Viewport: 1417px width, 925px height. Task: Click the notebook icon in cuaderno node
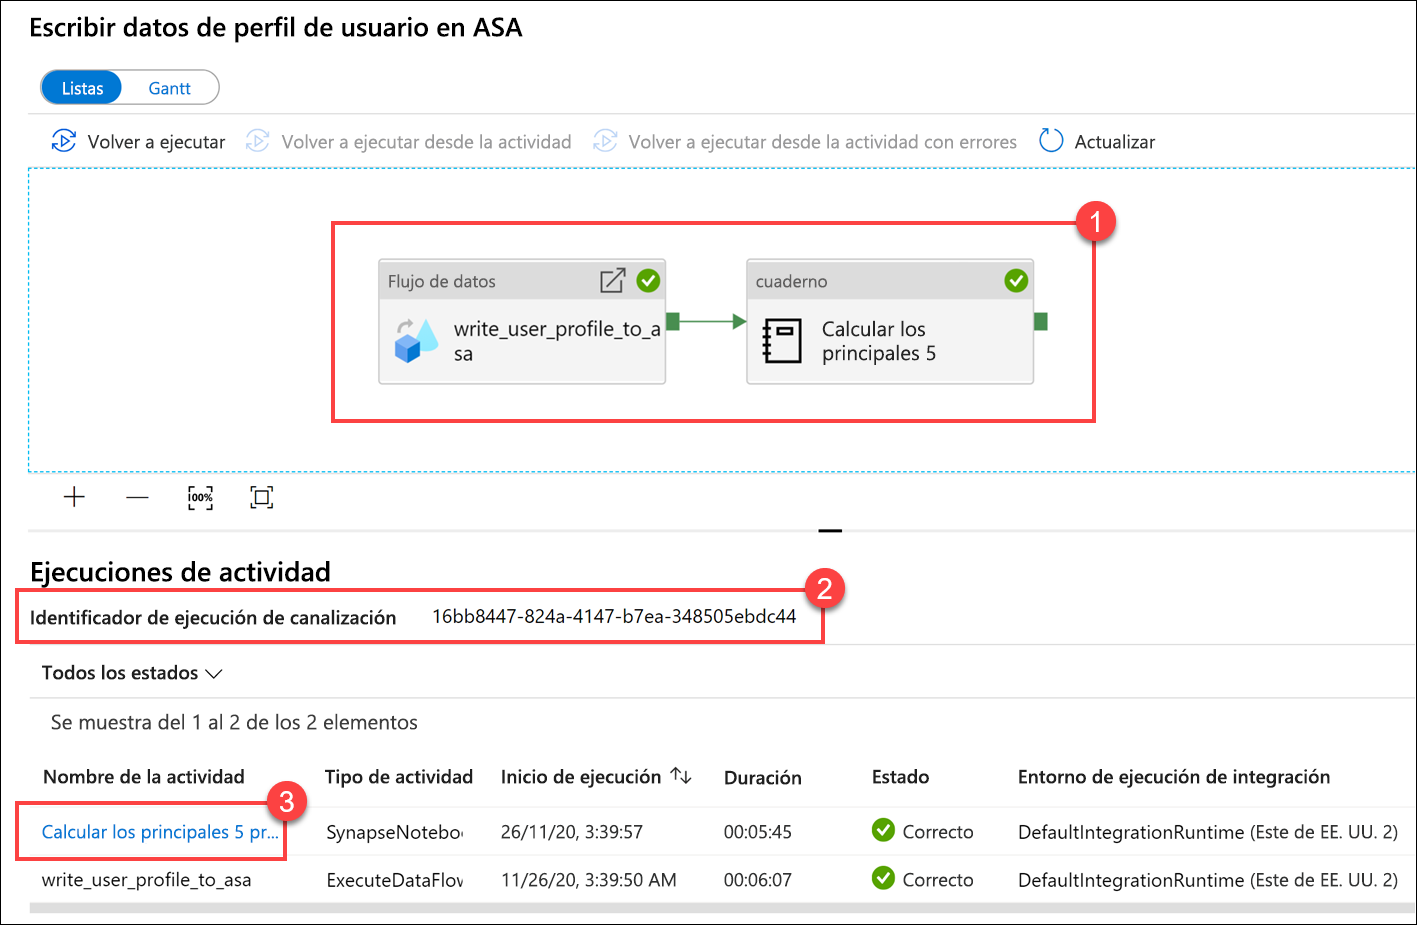[782, 340]
